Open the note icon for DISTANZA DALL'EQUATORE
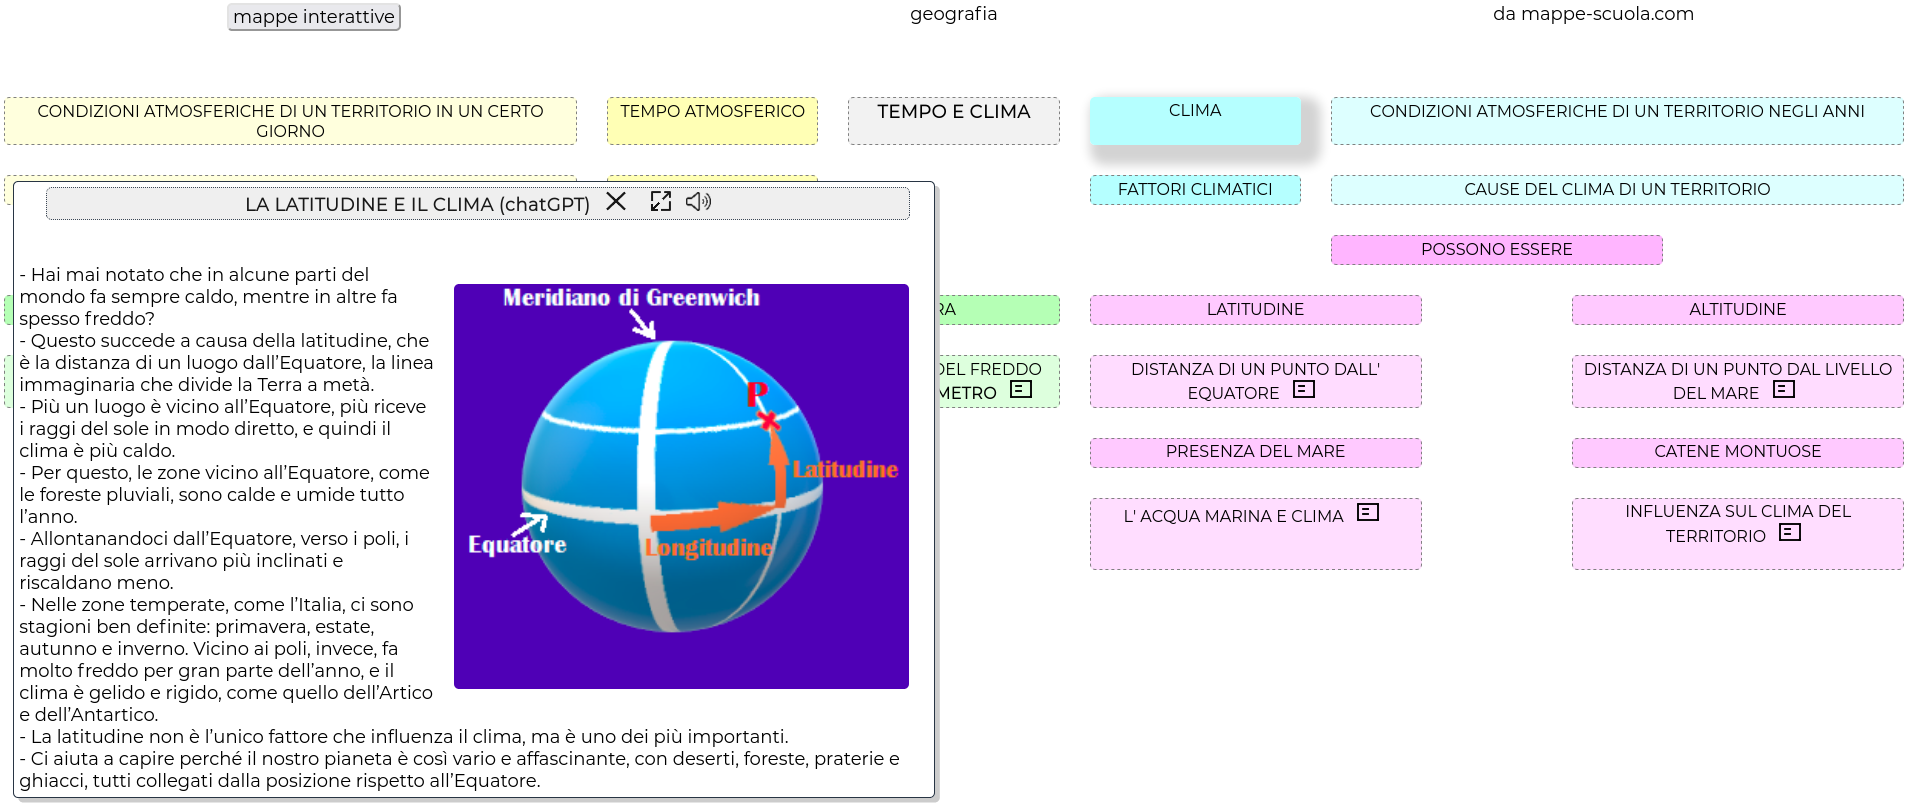 1304,389
